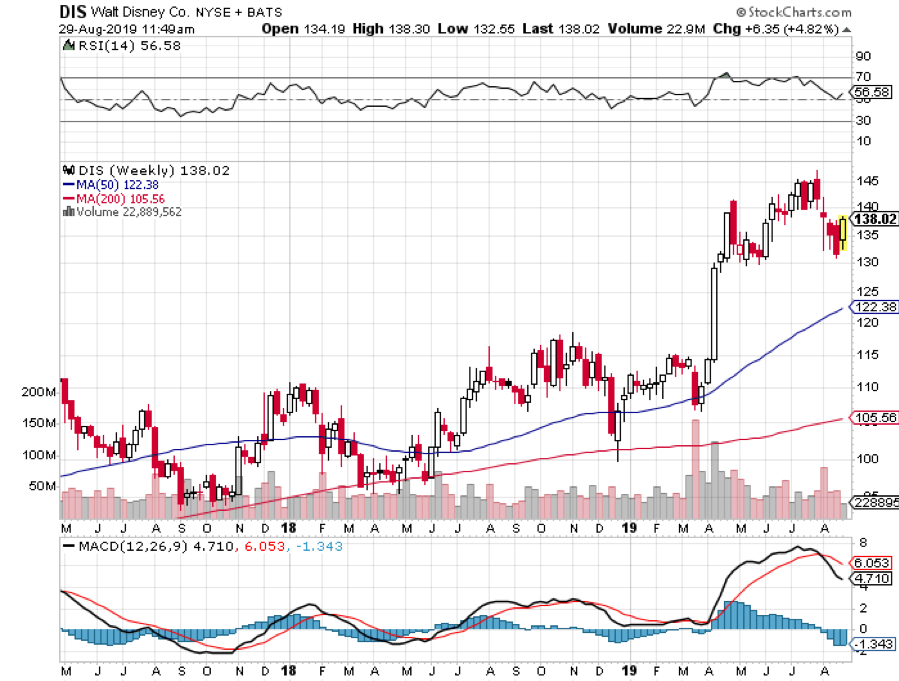This screenshot has height=681, width=899.
Task: Click the NYSE + BATS exchange label
Action: coord(239,12)
